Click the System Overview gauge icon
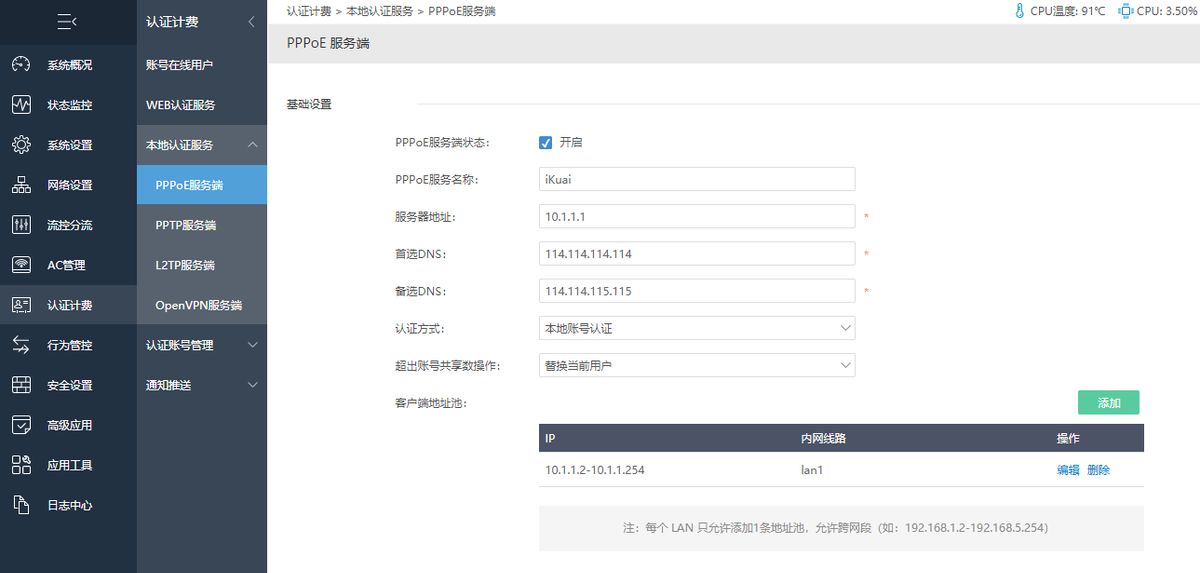This screenshot has height=573, width=1200. 21,65
